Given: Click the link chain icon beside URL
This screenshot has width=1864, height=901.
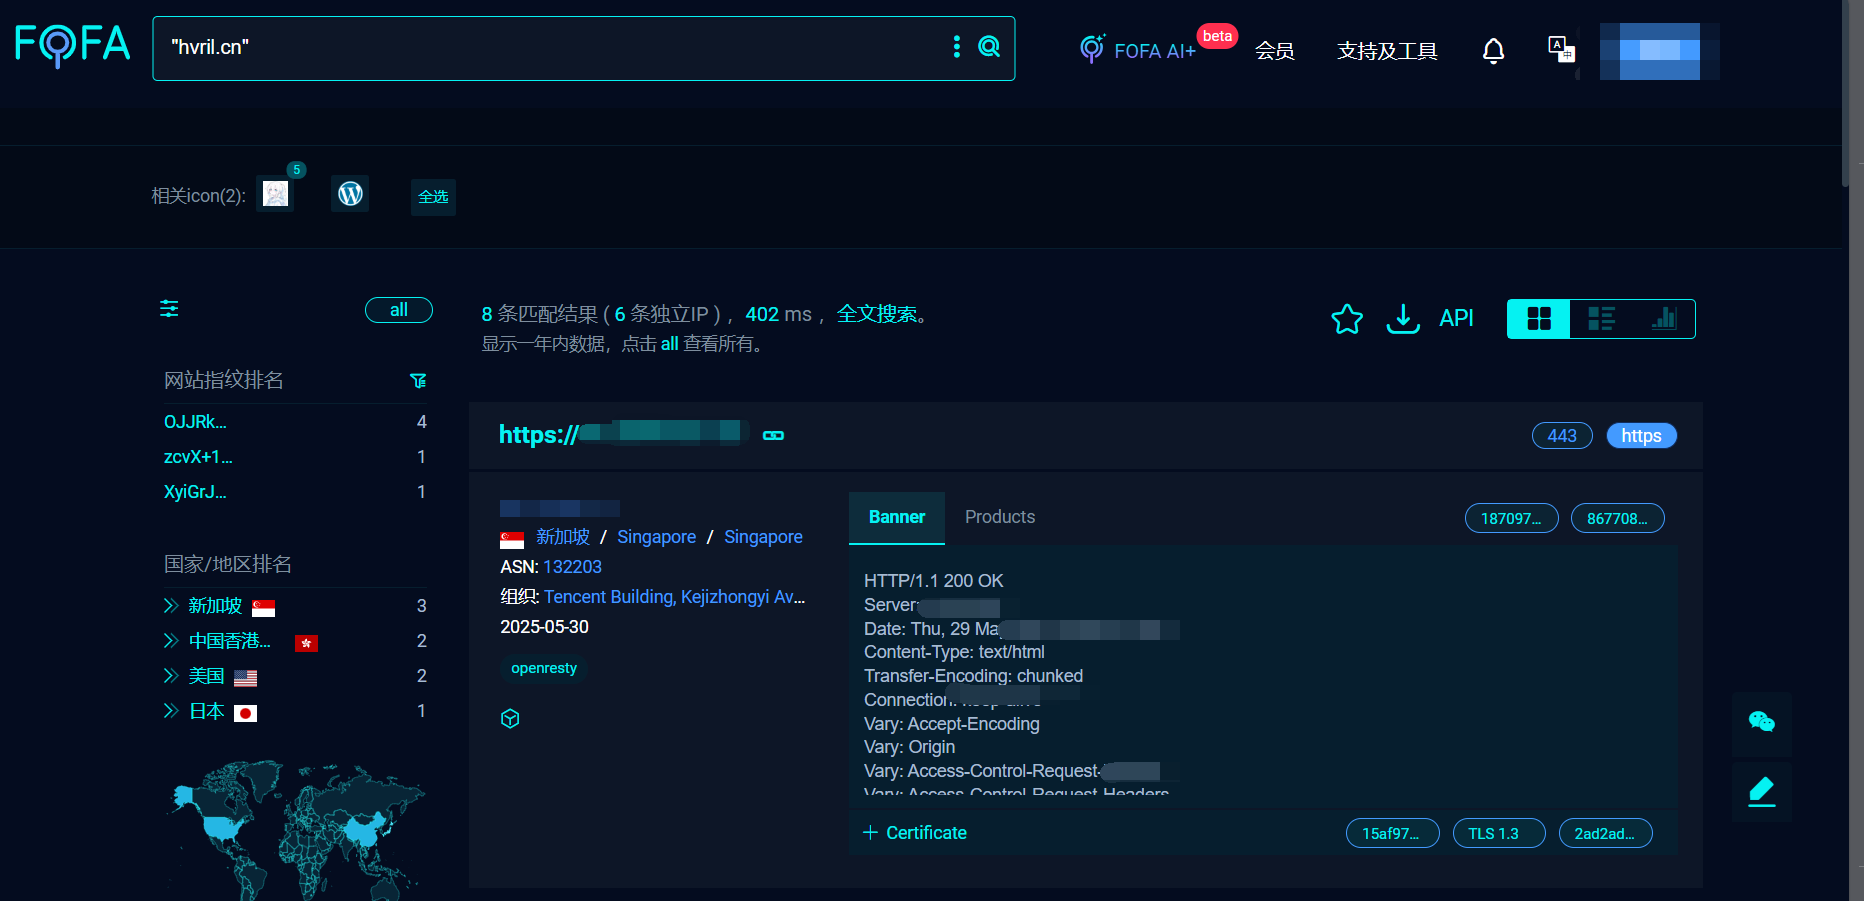Looking at the screenshot, I should 773,435.
